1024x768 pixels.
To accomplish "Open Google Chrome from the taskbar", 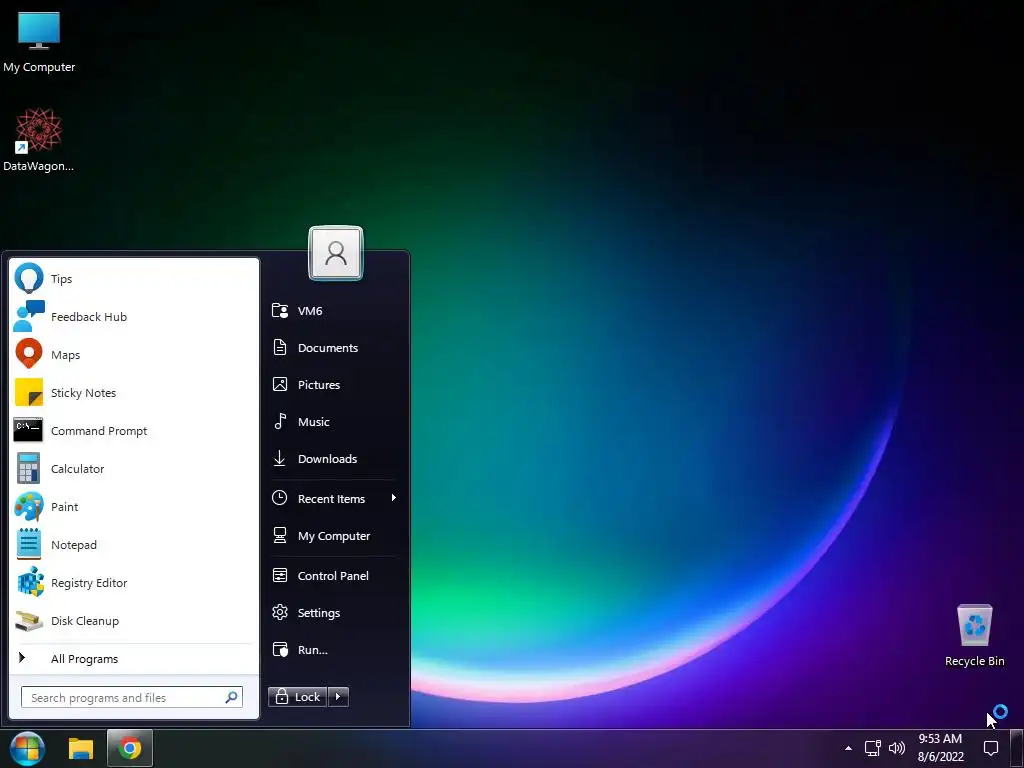I will [129, 748].
